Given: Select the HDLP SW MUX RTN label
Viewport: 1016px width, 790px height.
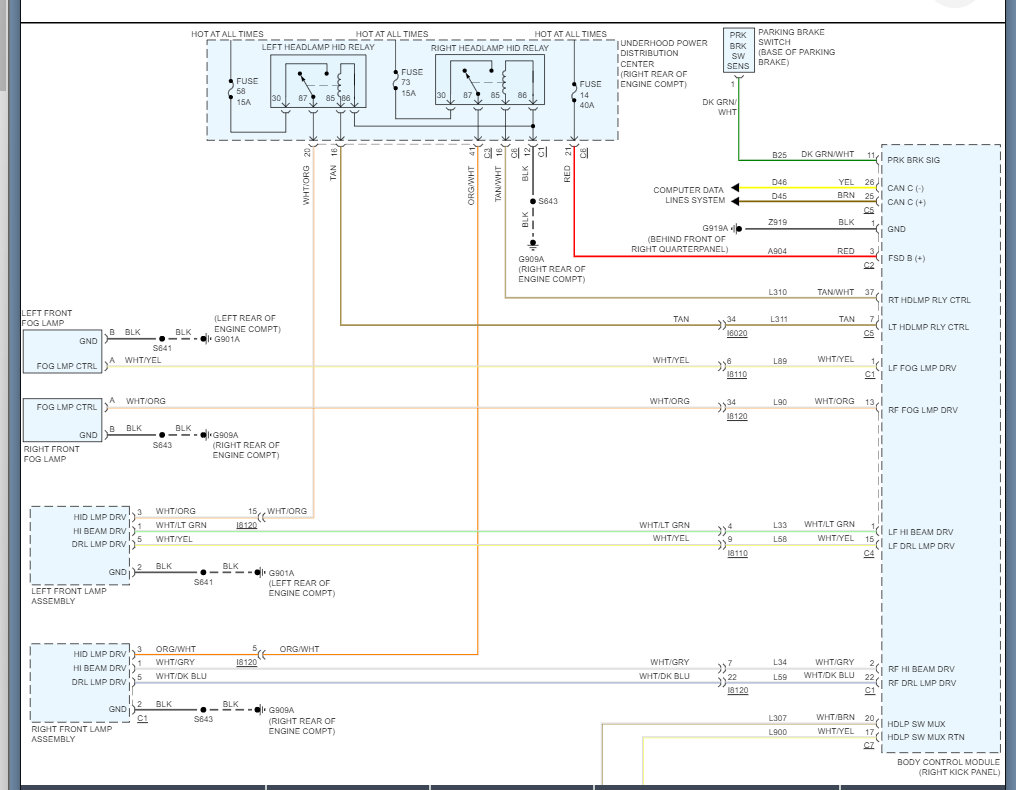Looking at the screenshot, I should (x=925, y=738).
